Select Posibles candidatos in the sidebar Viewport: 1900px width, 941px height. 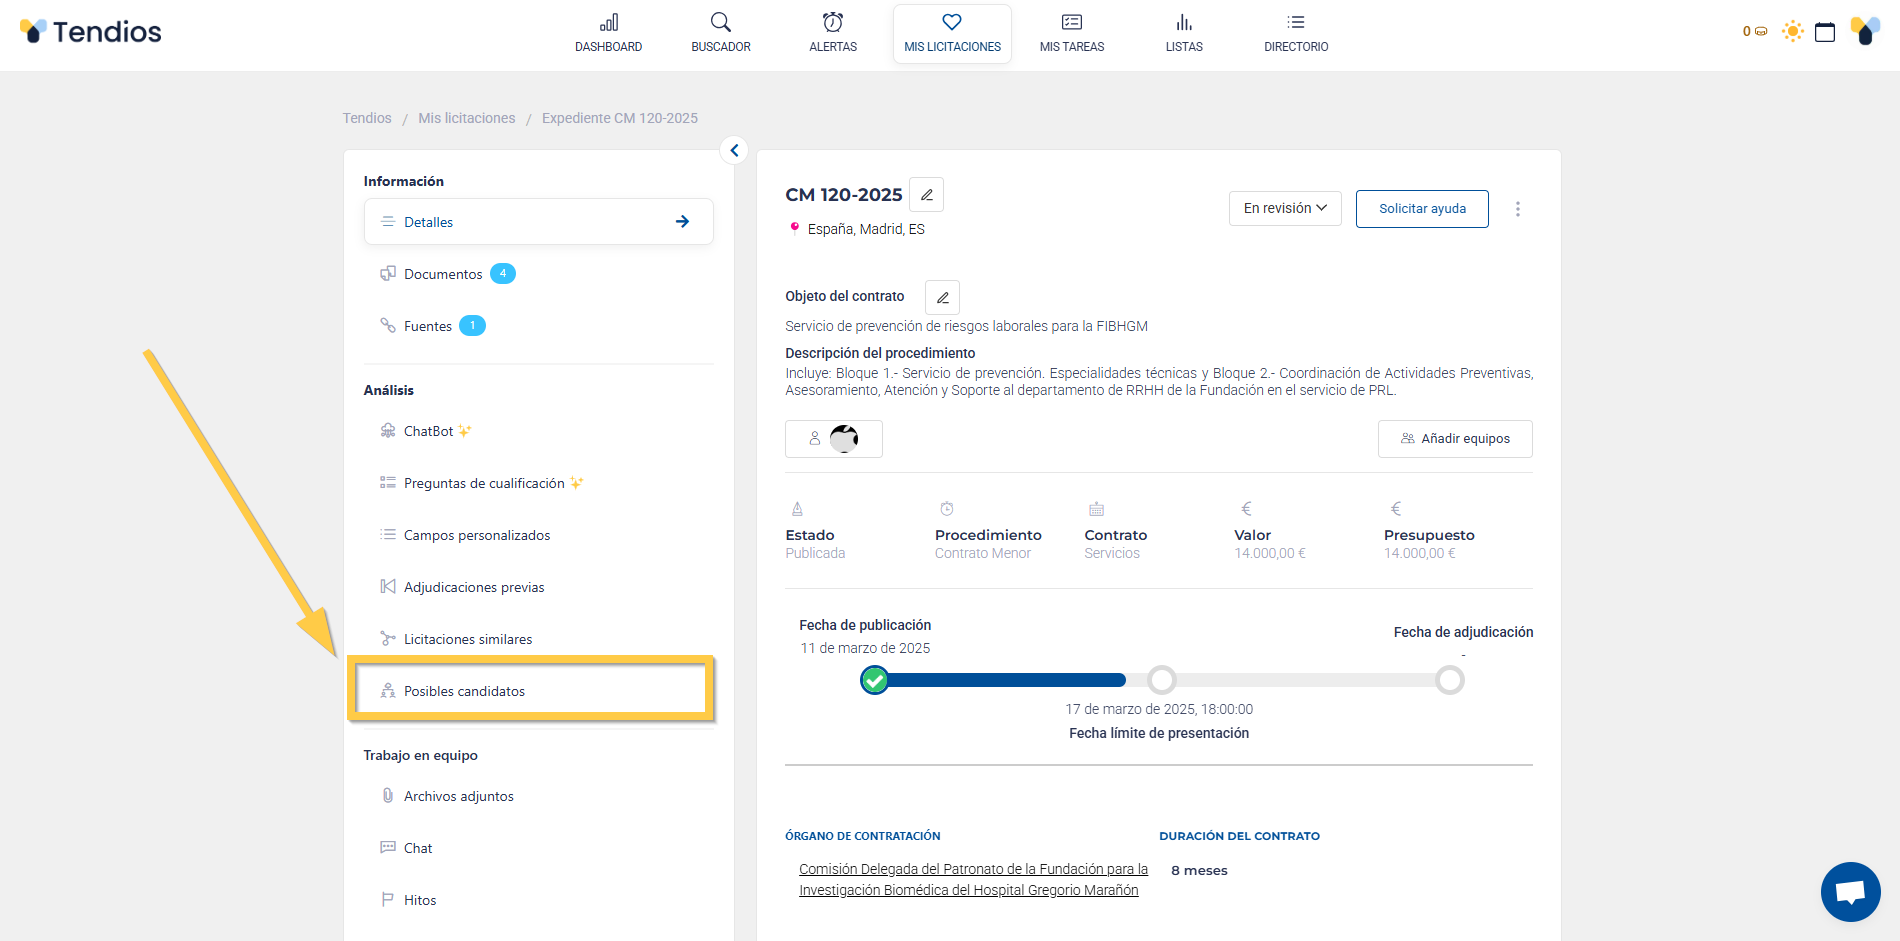(464, 691)
